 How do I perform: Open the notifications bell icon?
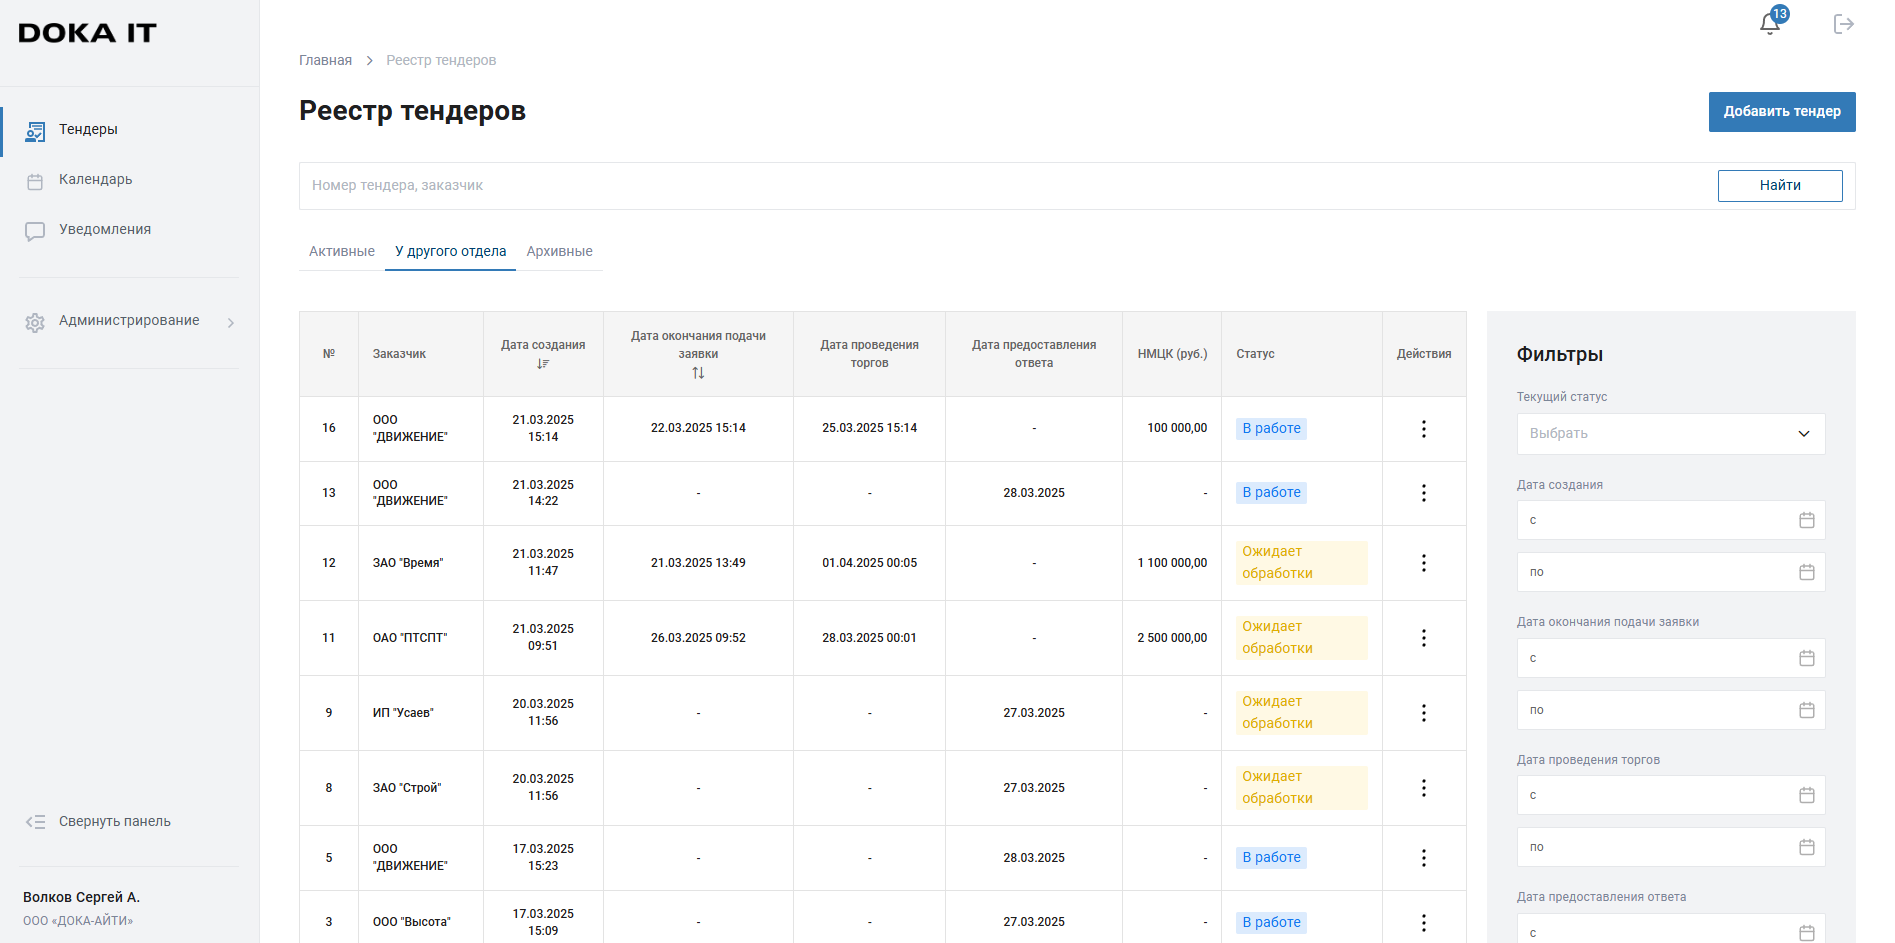click(1769, 24)
